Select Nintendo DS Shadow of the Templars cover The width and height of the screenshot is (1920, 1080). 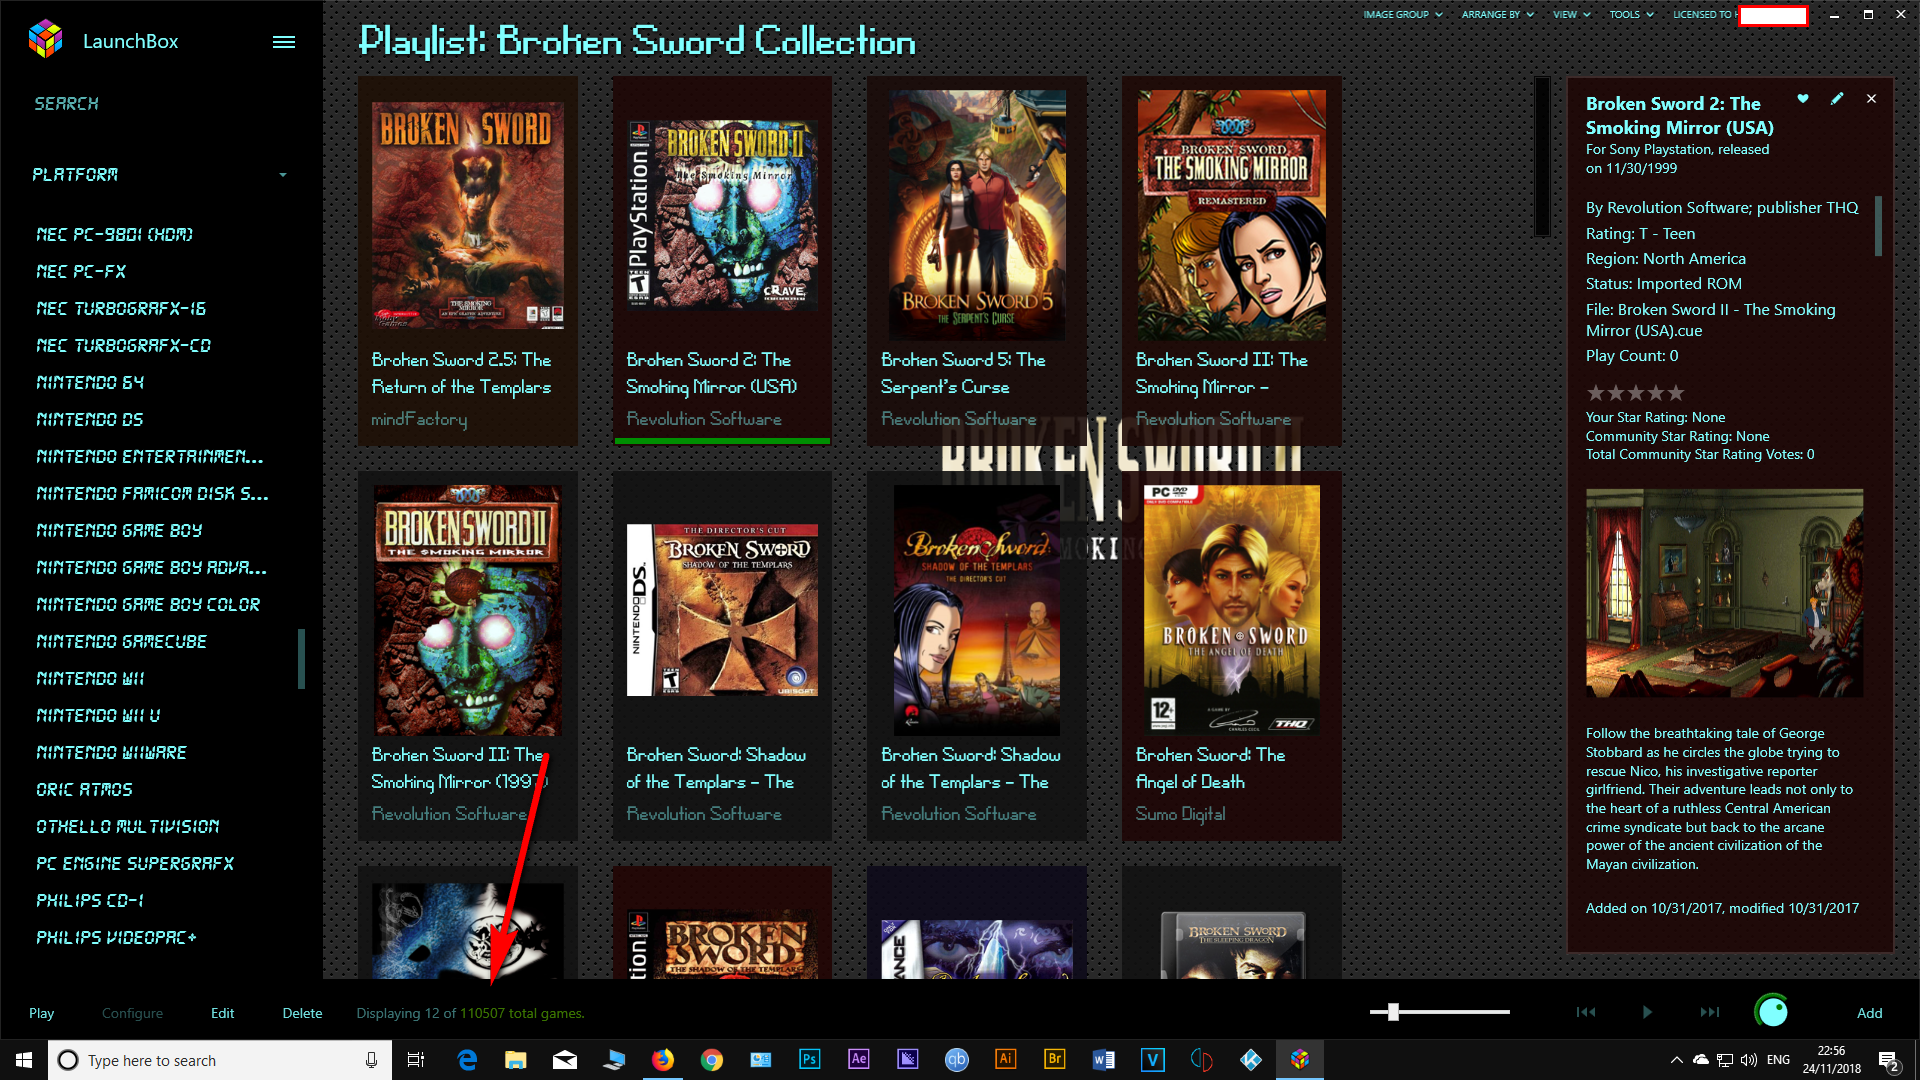point(722,610)
